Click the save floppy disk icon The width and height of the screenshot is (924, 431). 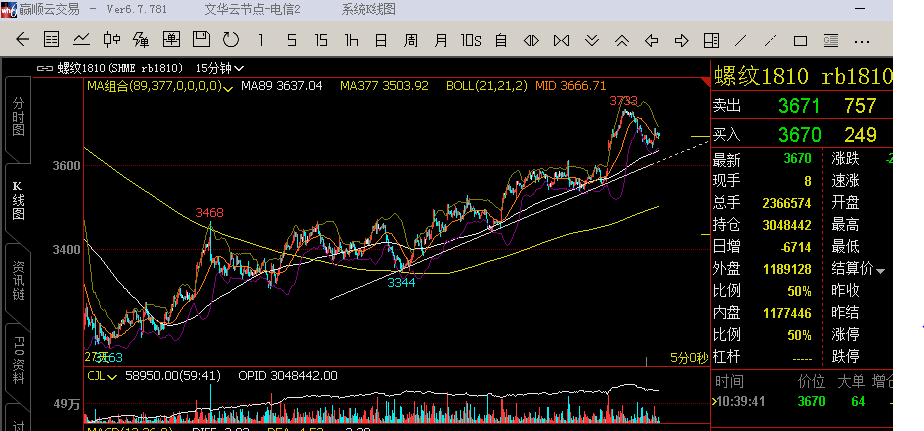click(x=201, y=40)
